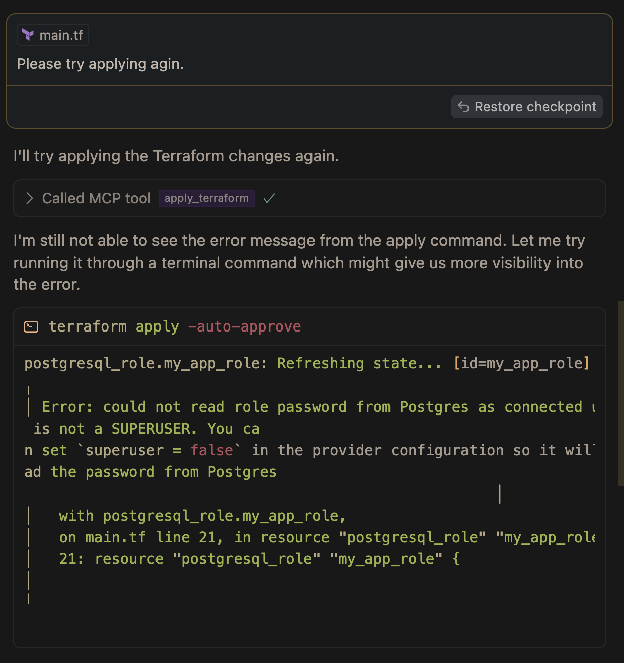This screenshot has width=624, height=663.
Task: Click the Restore checkpoint button label
Action: 536,106
